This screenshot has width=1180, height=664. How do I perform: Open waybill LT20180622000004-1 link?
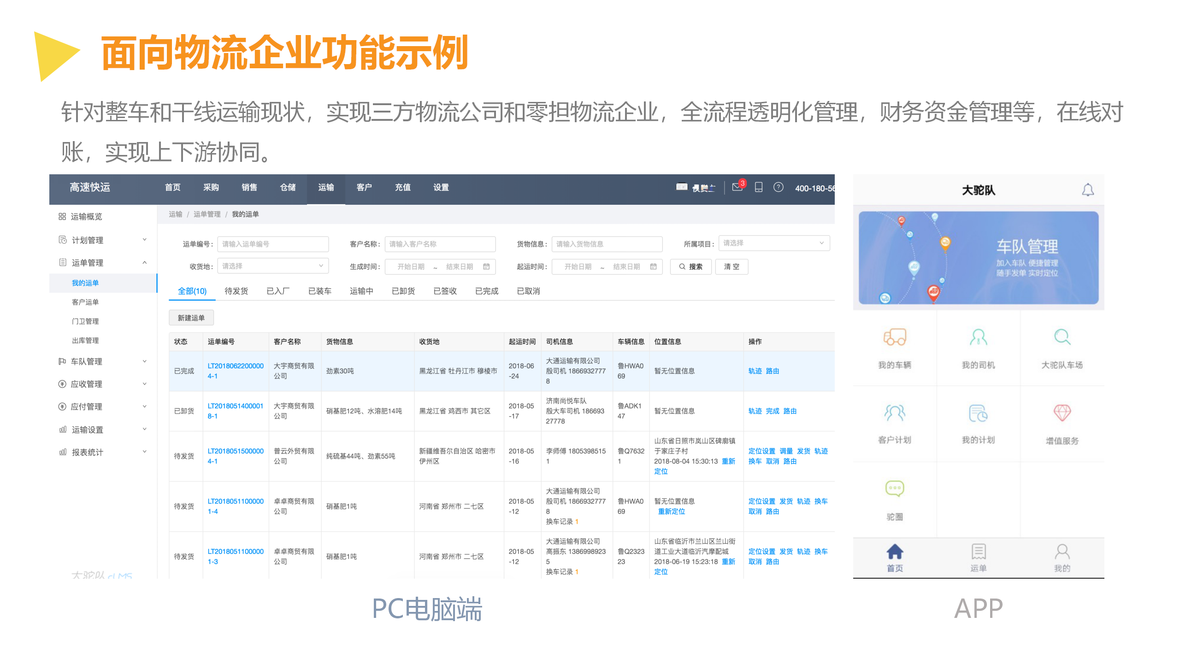236,370
